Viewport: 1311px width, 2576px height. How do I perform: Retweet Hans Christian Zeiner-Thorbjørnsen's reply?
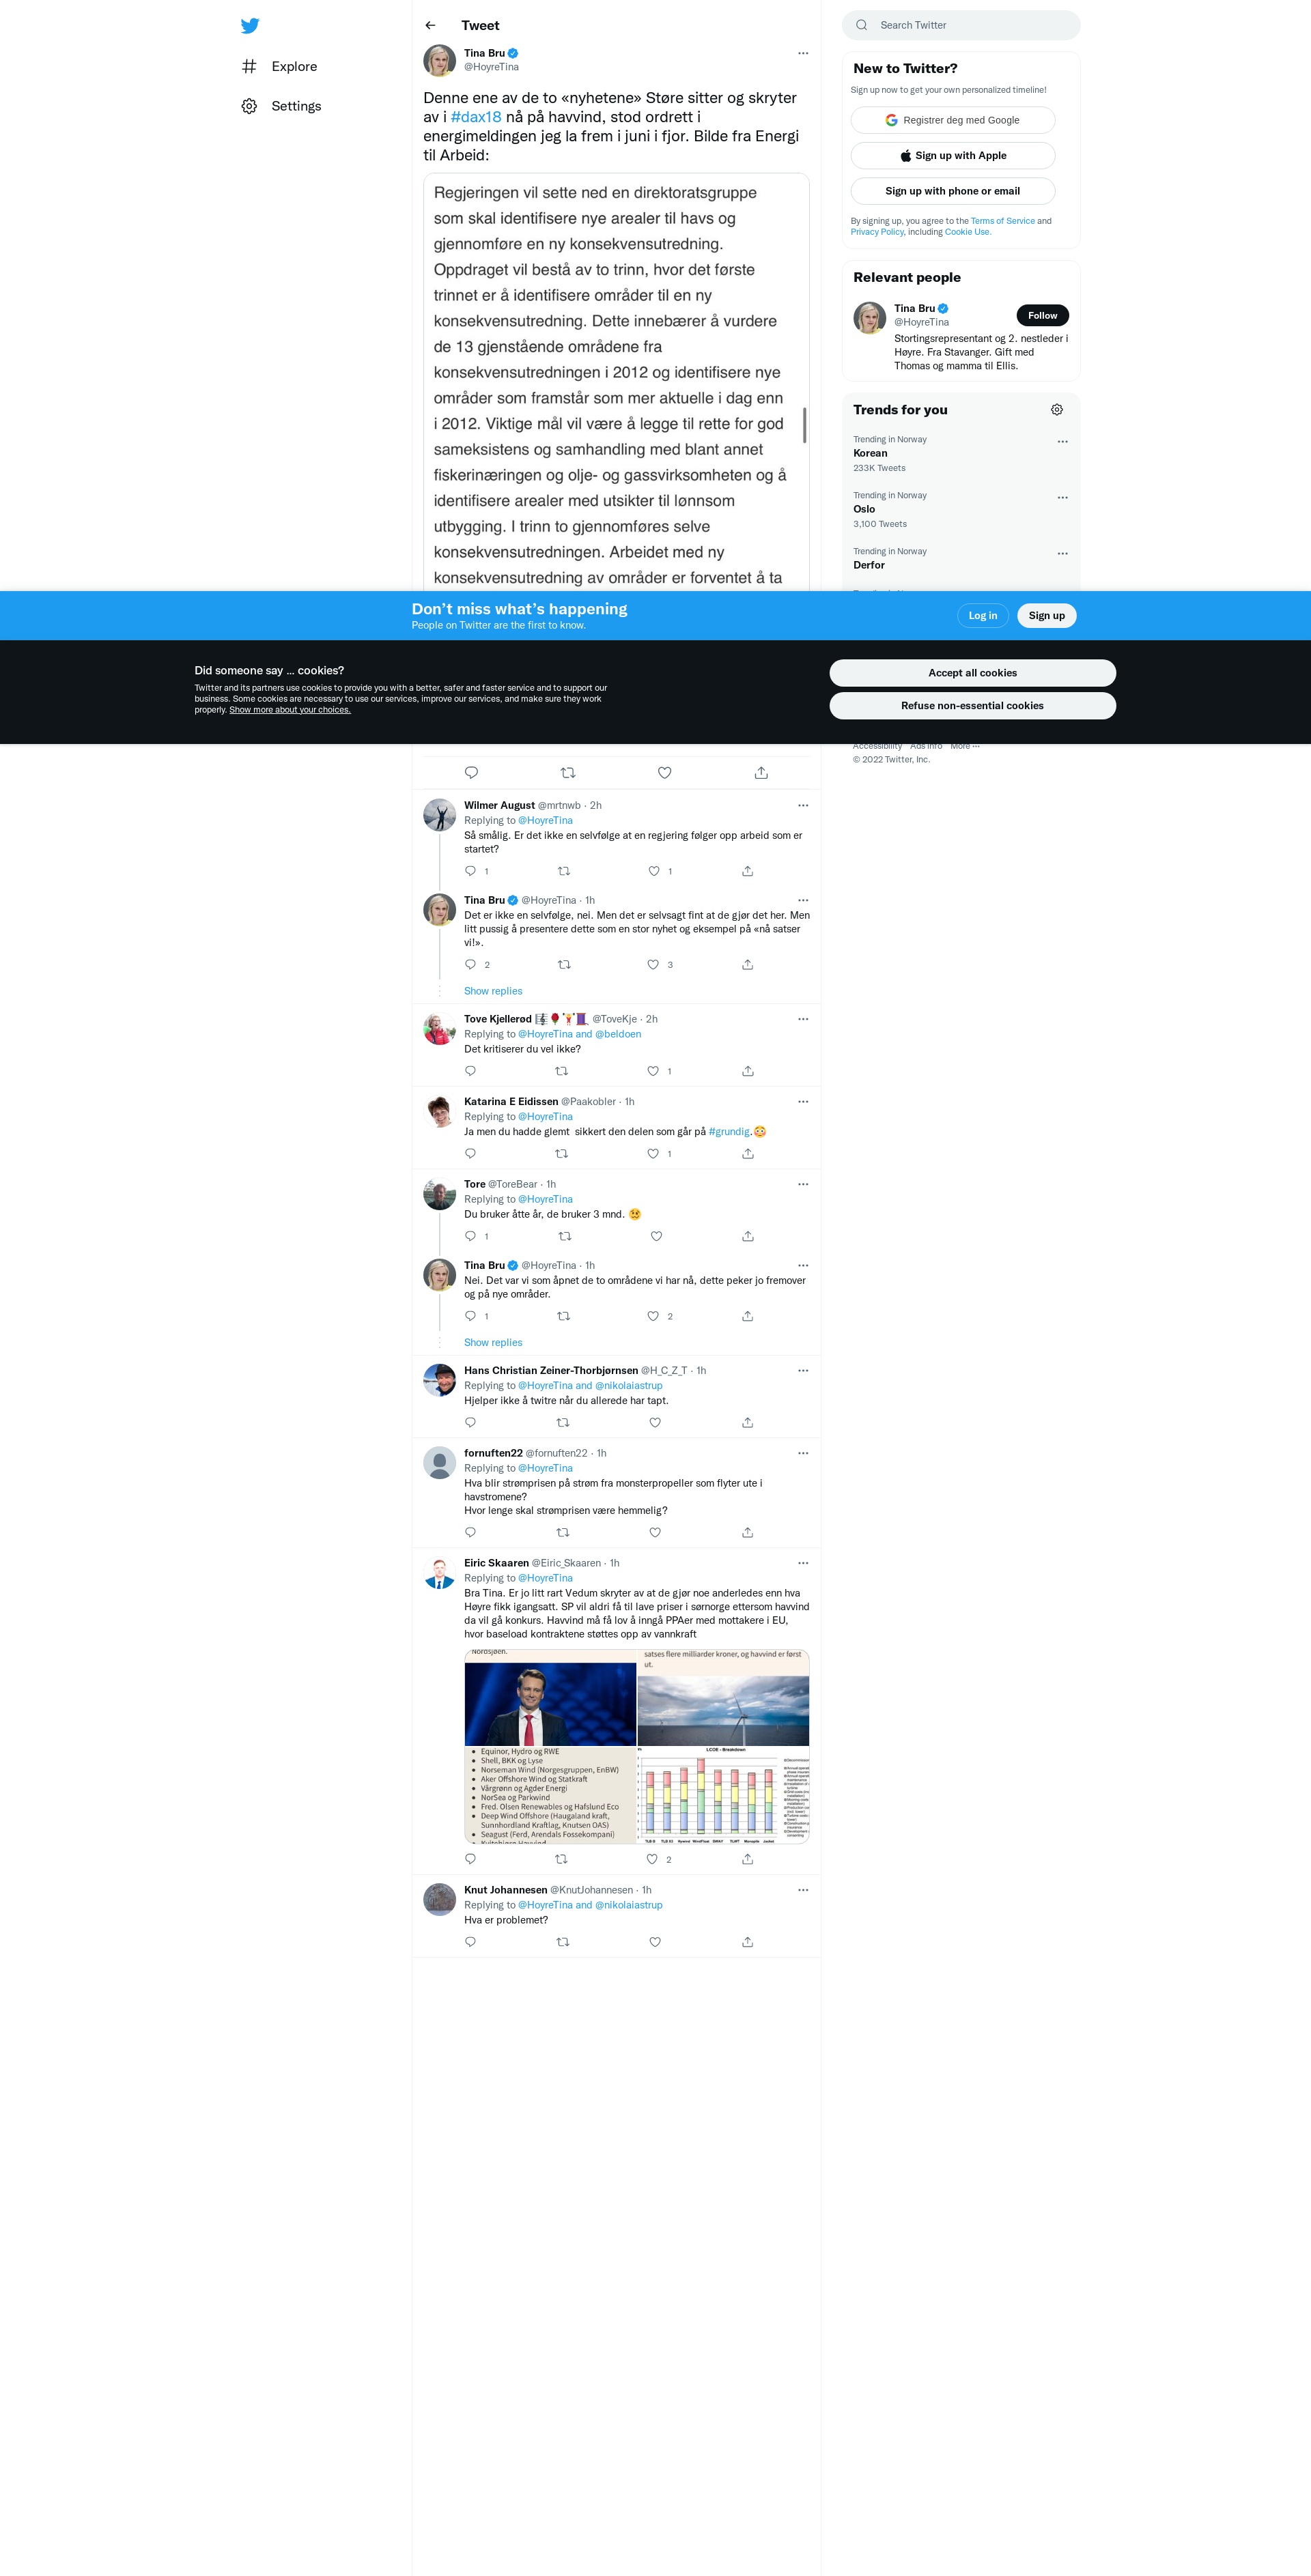click(563, 1423)
